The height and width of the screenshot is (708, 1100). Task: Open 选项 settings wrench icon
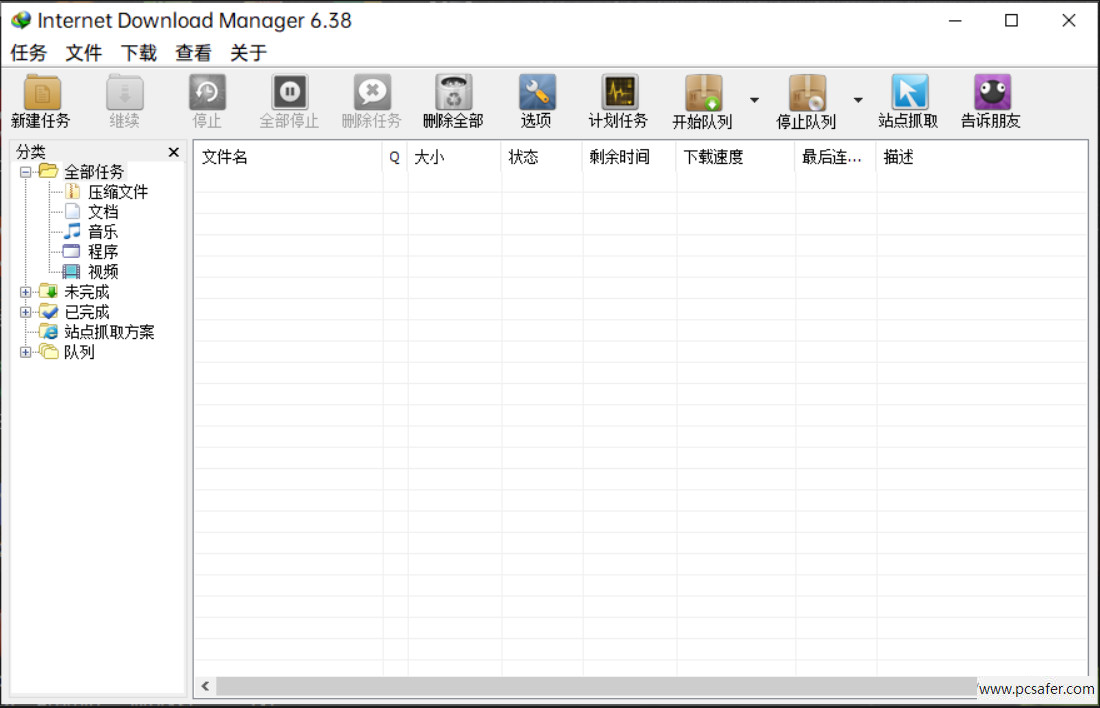click(536, 93)
